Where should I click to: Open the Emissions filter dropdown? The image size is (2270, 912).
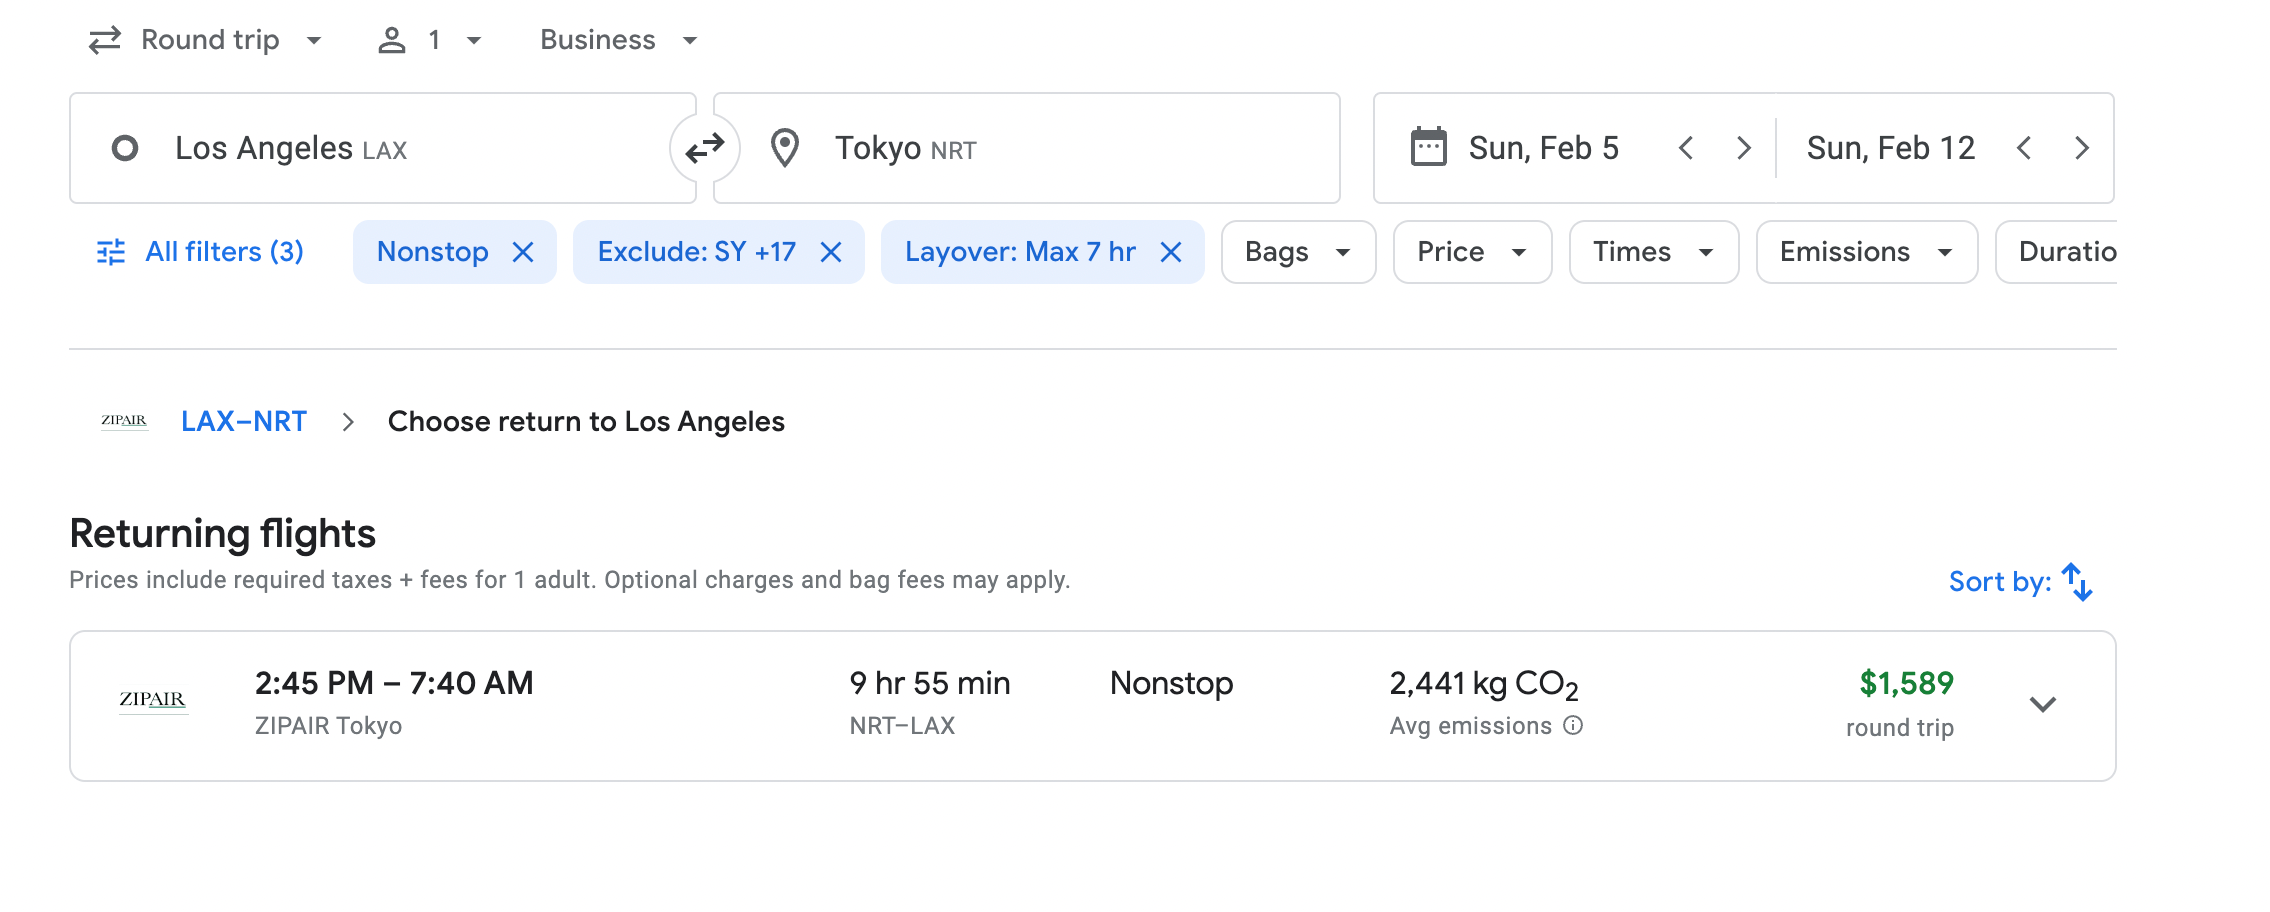1865,252
